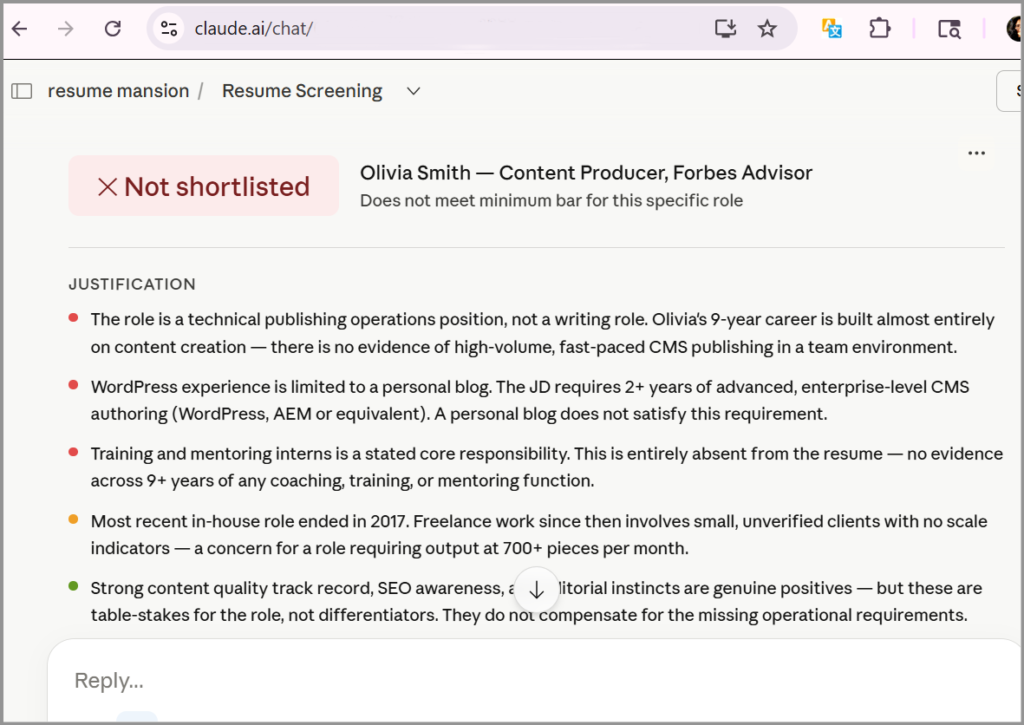This screenshot has height=725, width=1024.
Task: Install Claude as an app from the toolbar
Action: 724,28
